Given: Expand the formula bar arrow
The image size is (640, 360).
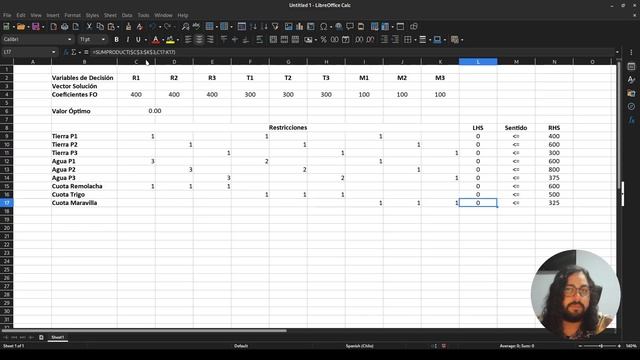Looking at the screenshot, I should point(617,52).
